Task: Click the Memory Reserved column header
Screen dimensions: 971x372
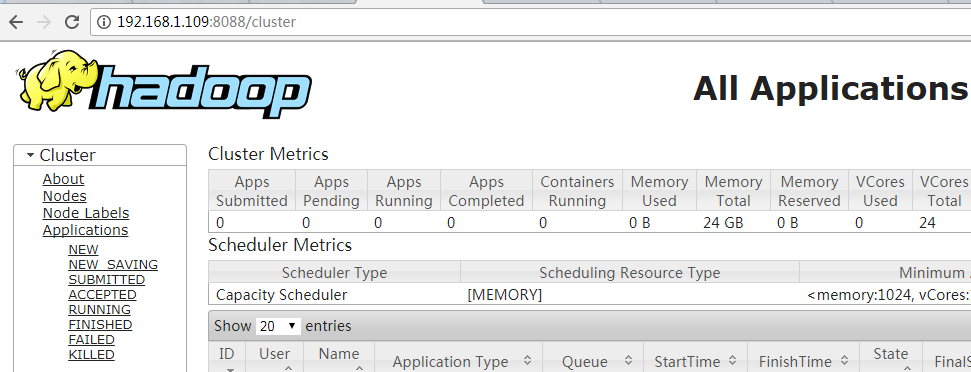Action: (x=809, y=191)
